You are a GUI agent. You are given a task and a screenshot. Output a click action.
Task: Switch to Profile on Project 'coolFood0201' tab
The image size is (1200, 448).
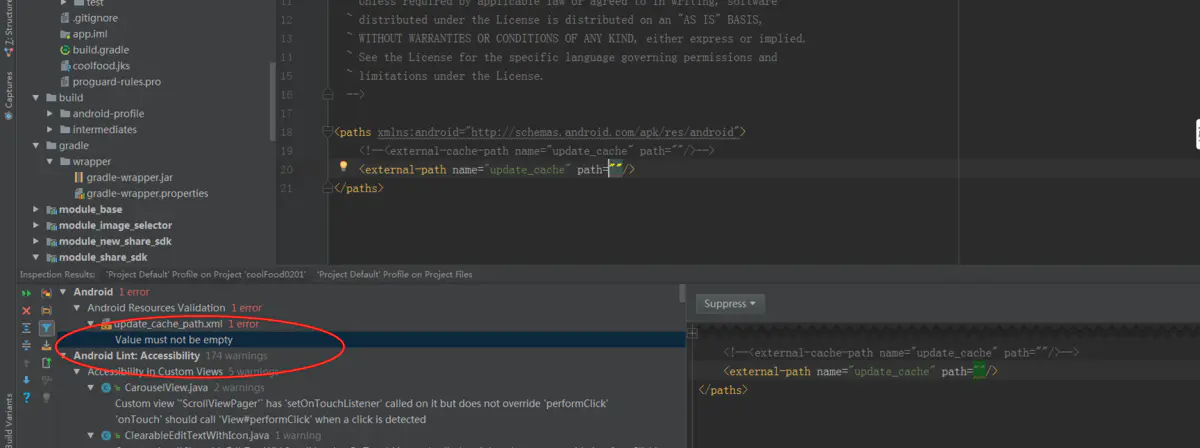click(204, 274)
